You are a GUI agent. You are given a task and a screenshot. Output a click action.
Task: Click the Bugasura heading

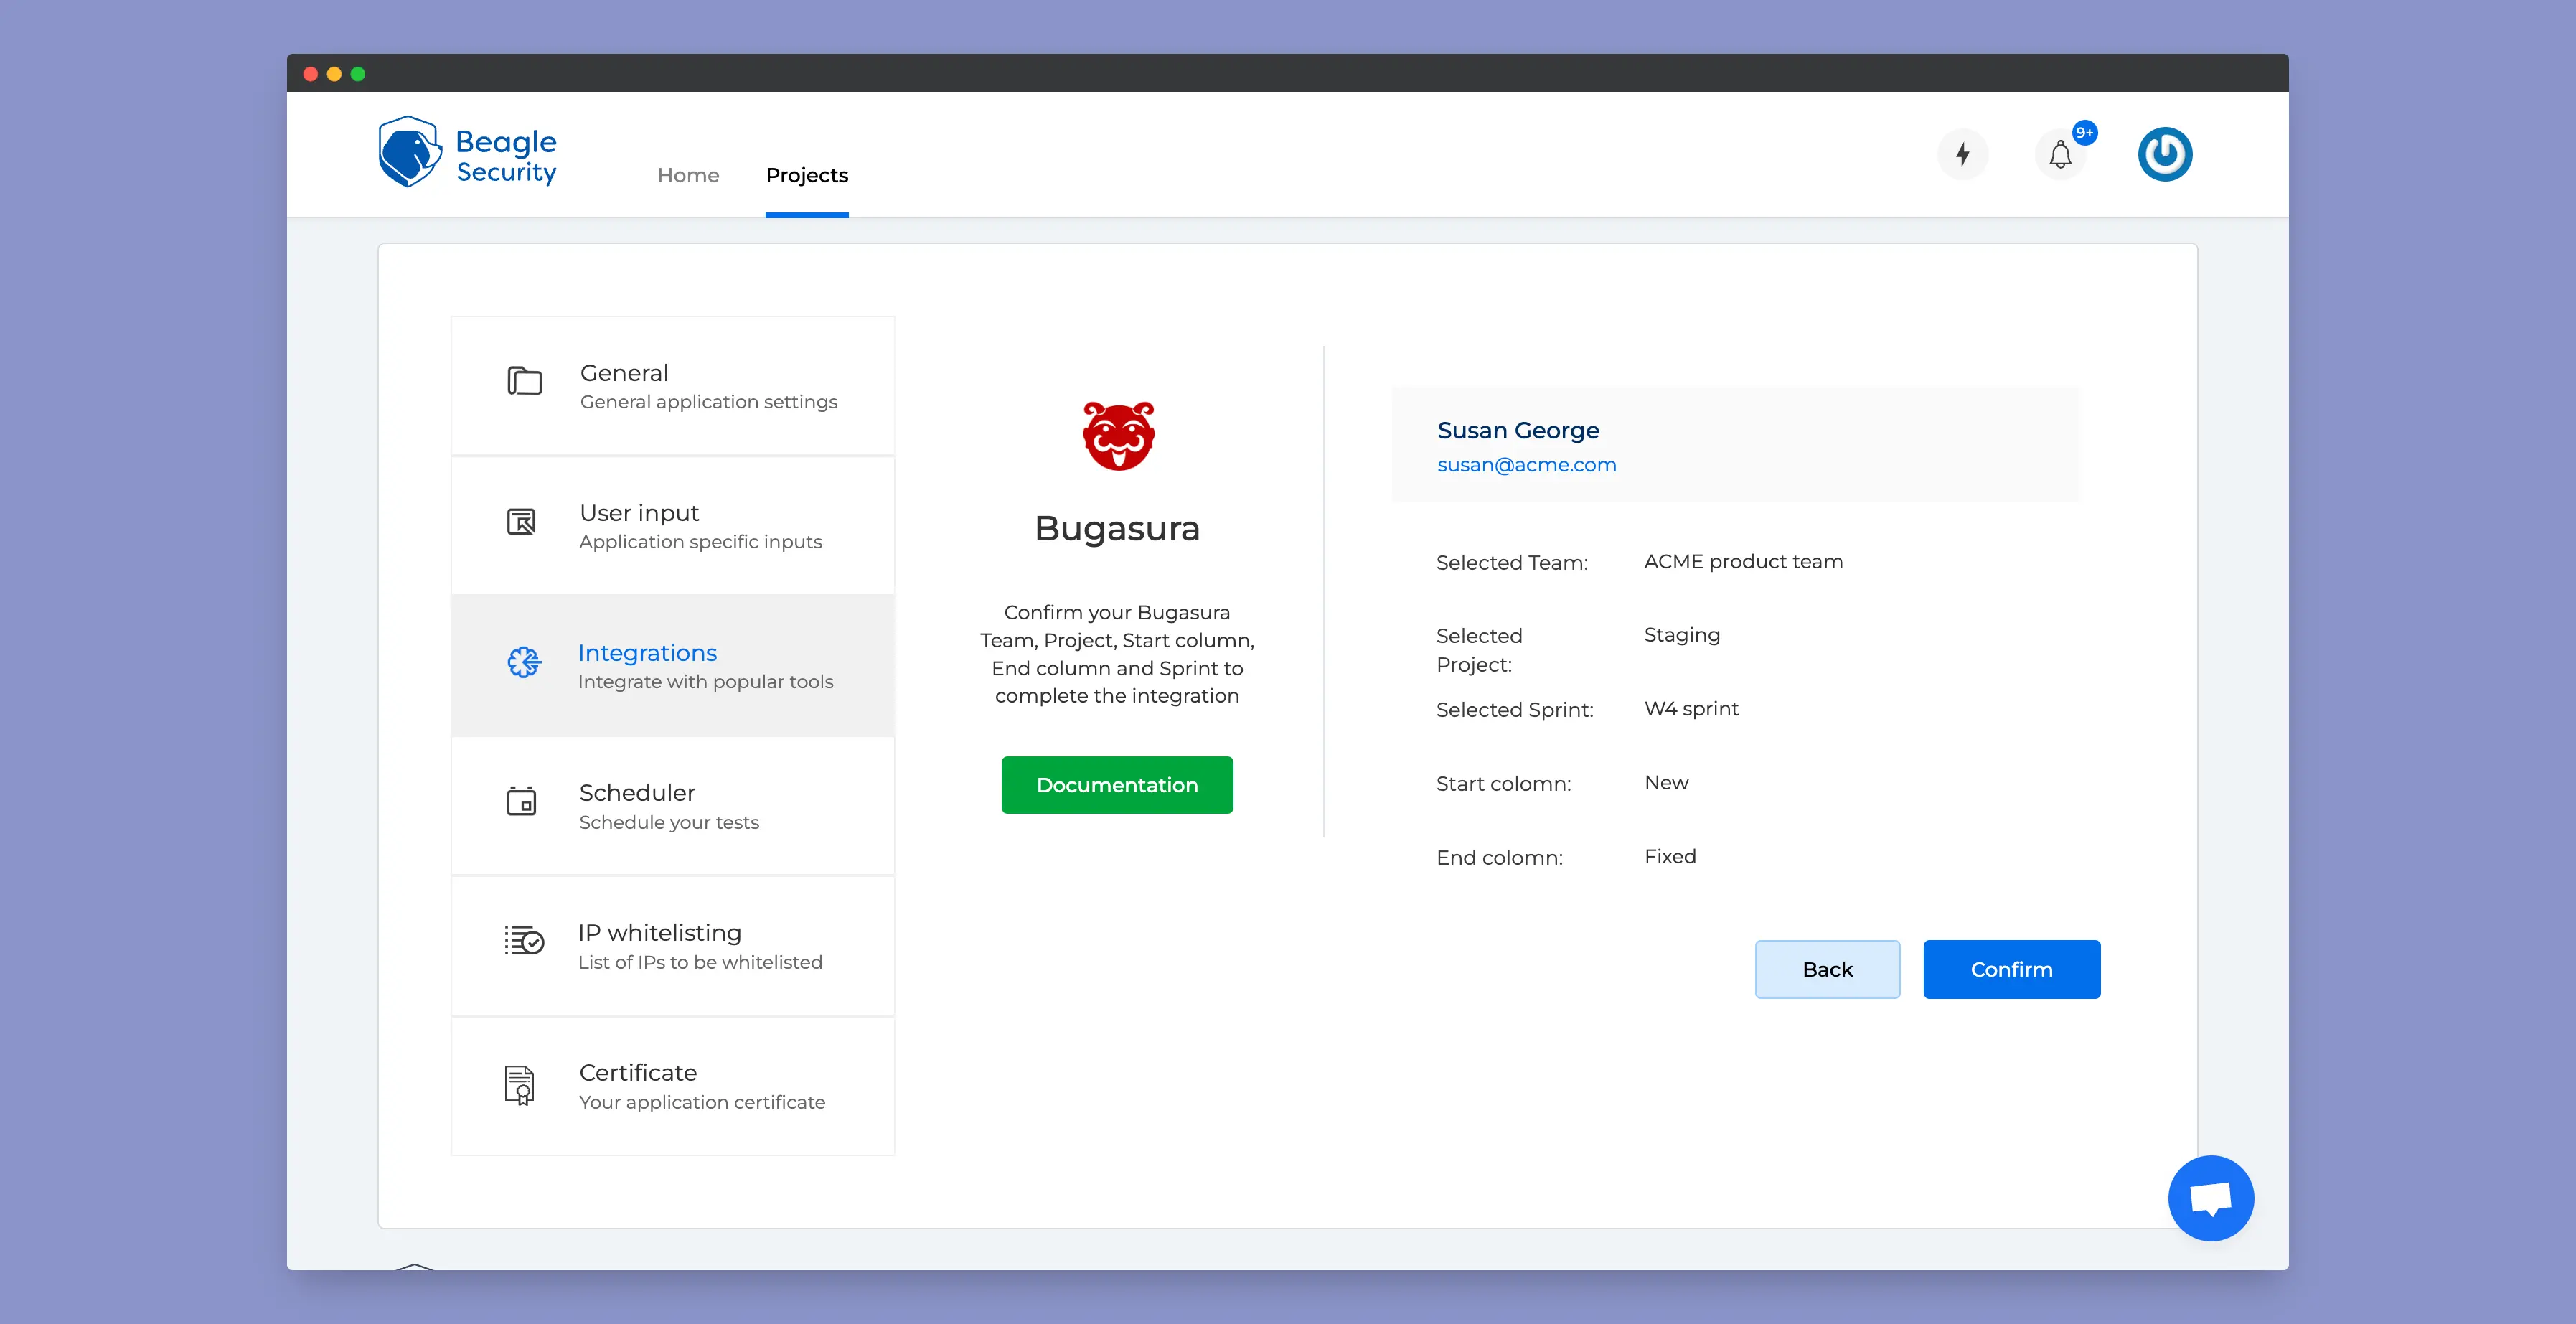(x=1117, y=528)
